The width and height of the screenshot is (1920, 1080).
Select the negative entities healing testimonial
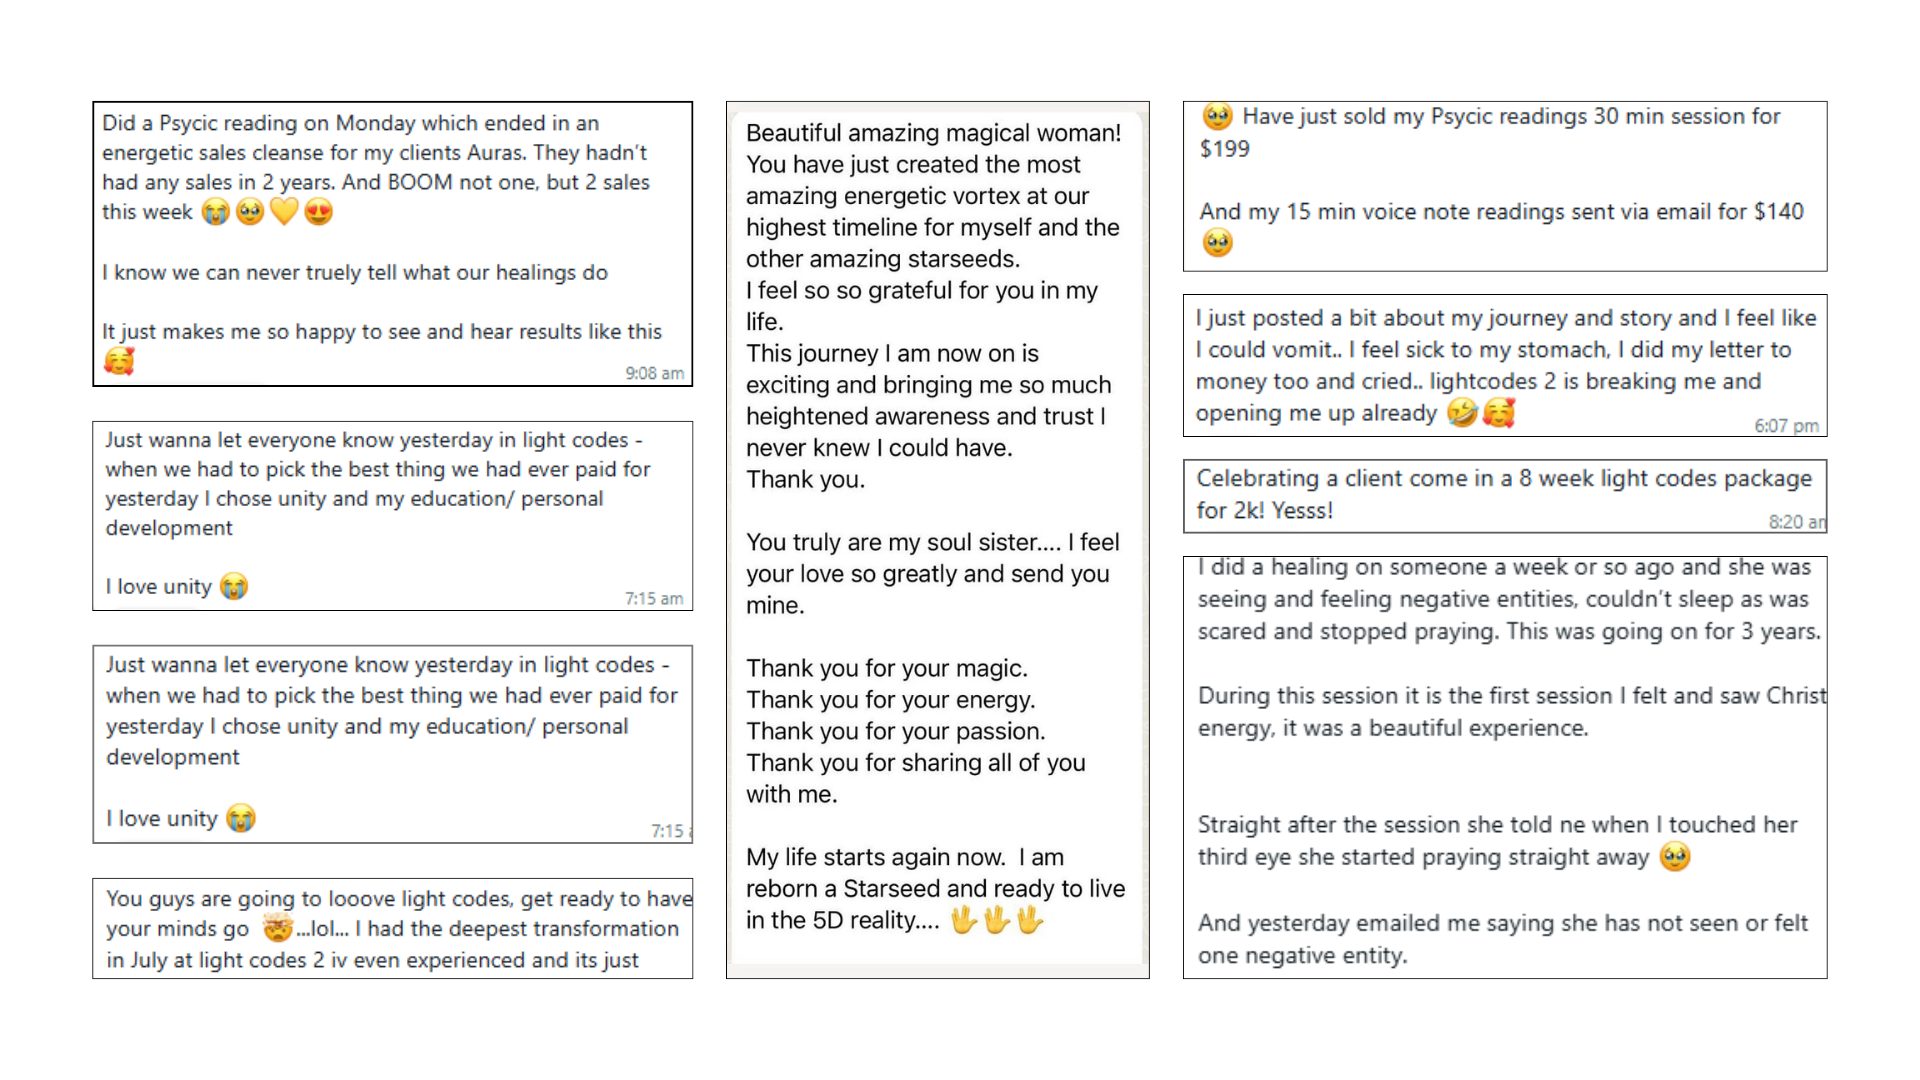point(1505,767)
